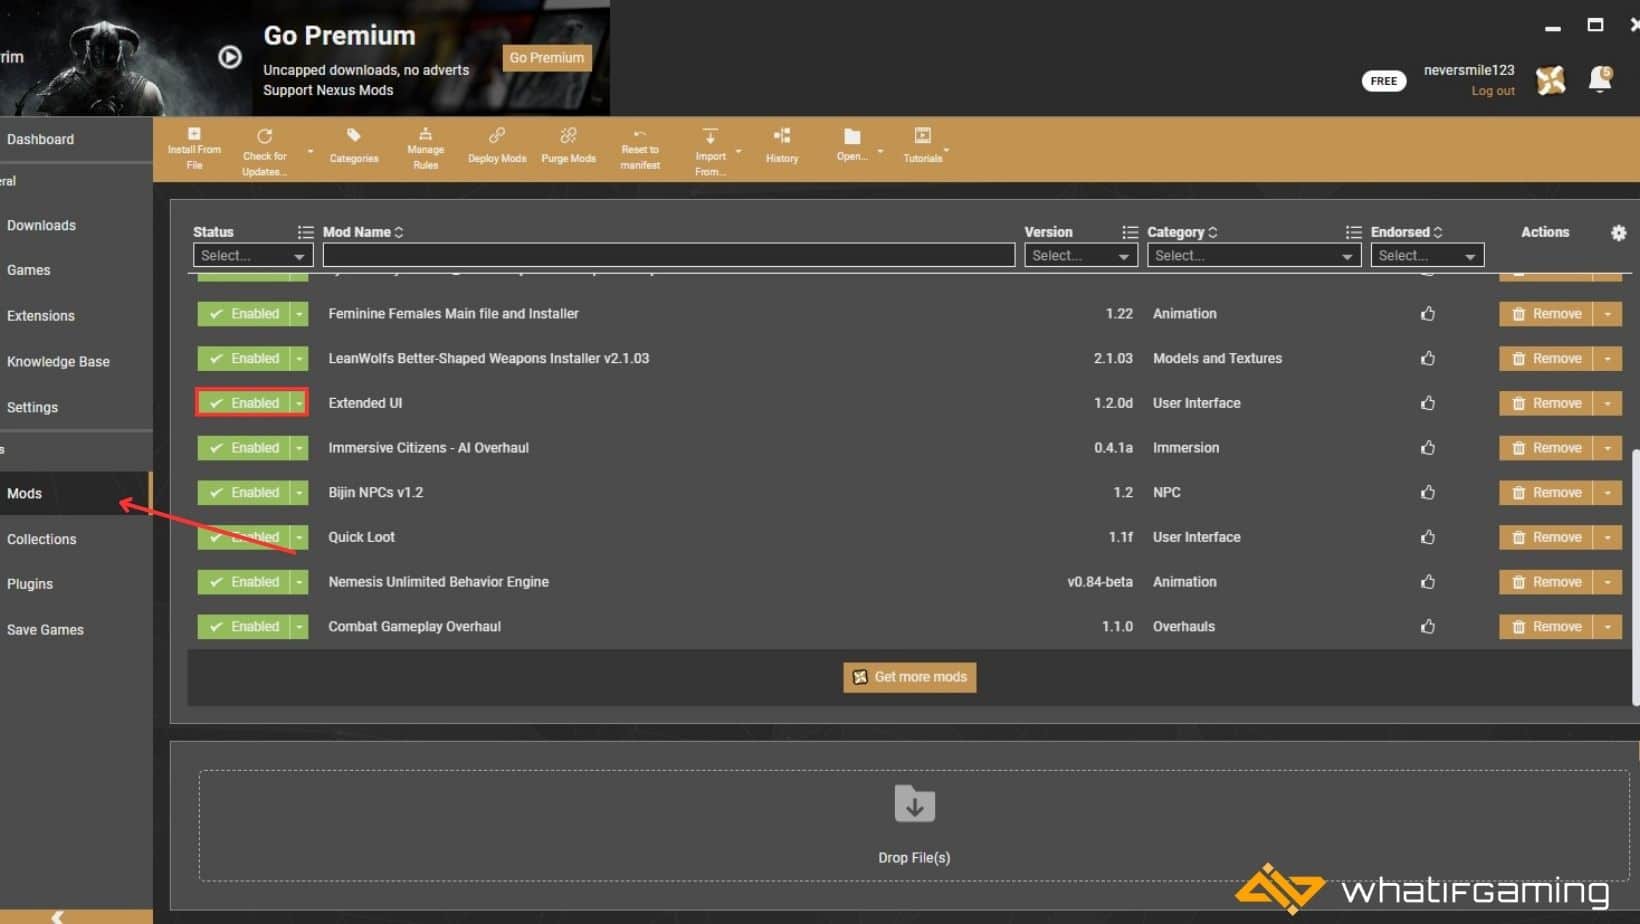This screenshot has width=1640, height=924.
Task: Open Downloads in the sidebar
Action: [x=41, y=225]
